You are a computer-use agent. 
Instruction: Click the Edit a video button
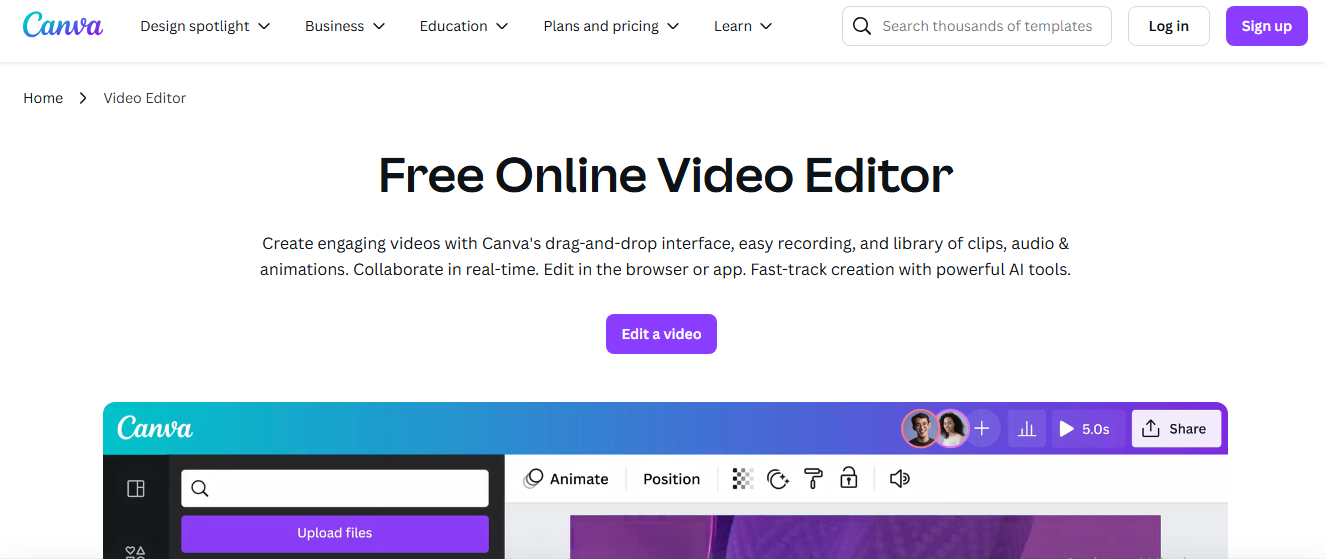point(661,334)
